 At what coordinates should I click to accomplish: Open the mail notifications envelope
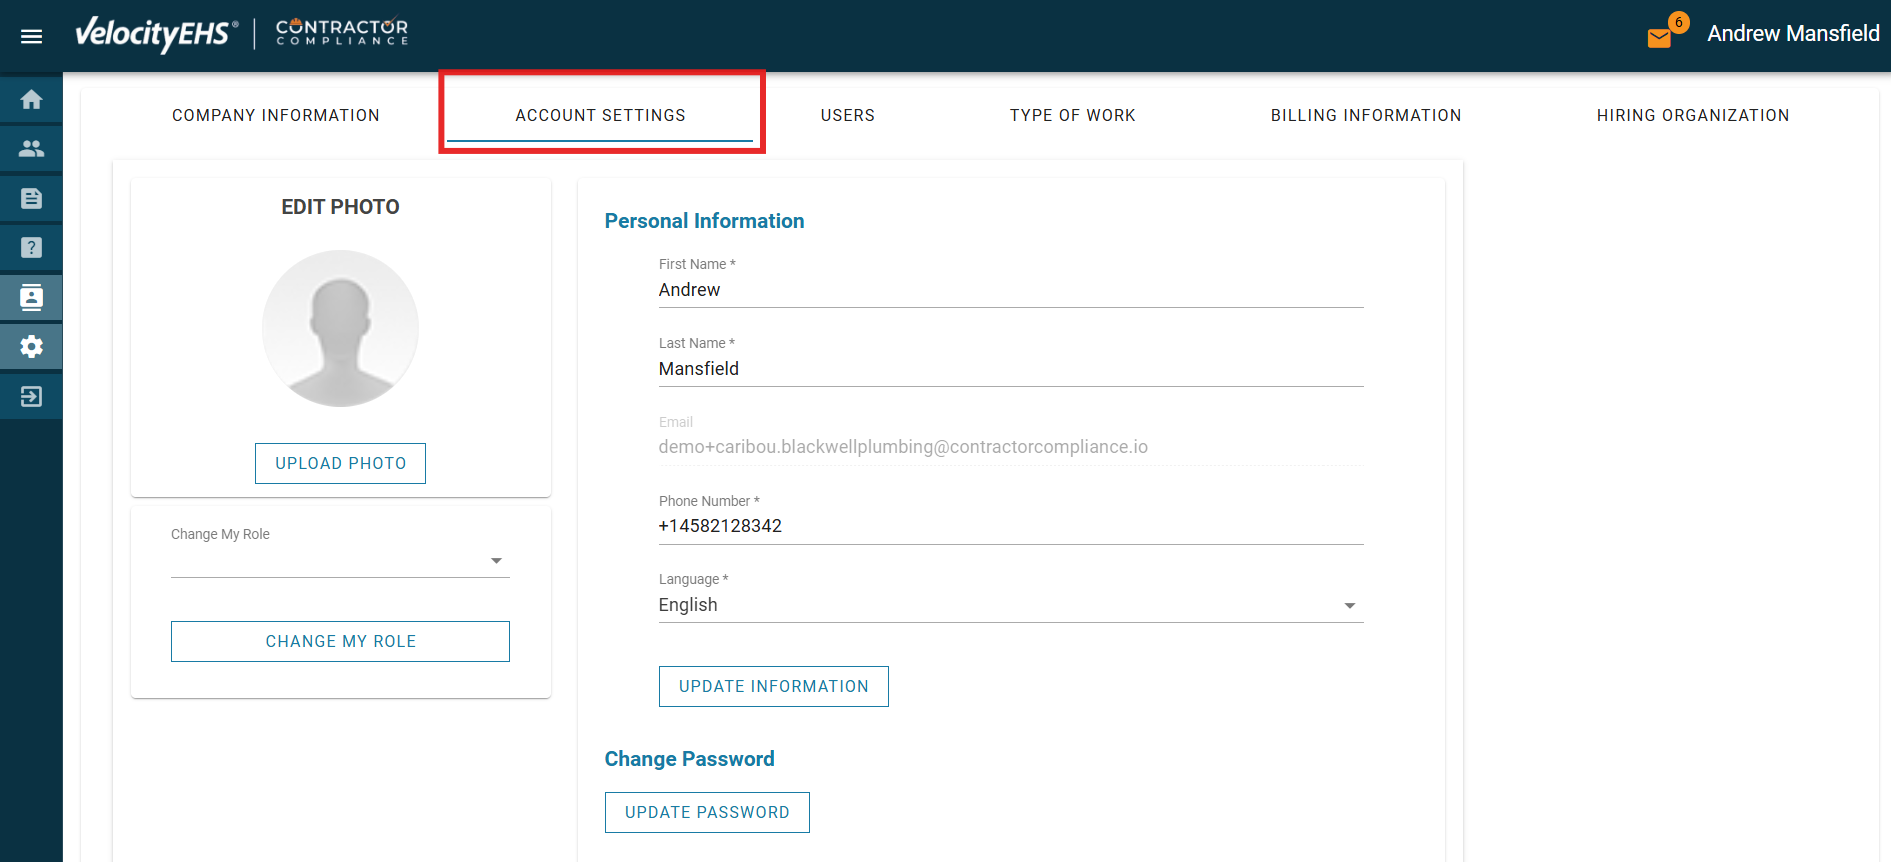pyautogui.click(x=1659, y=38)
